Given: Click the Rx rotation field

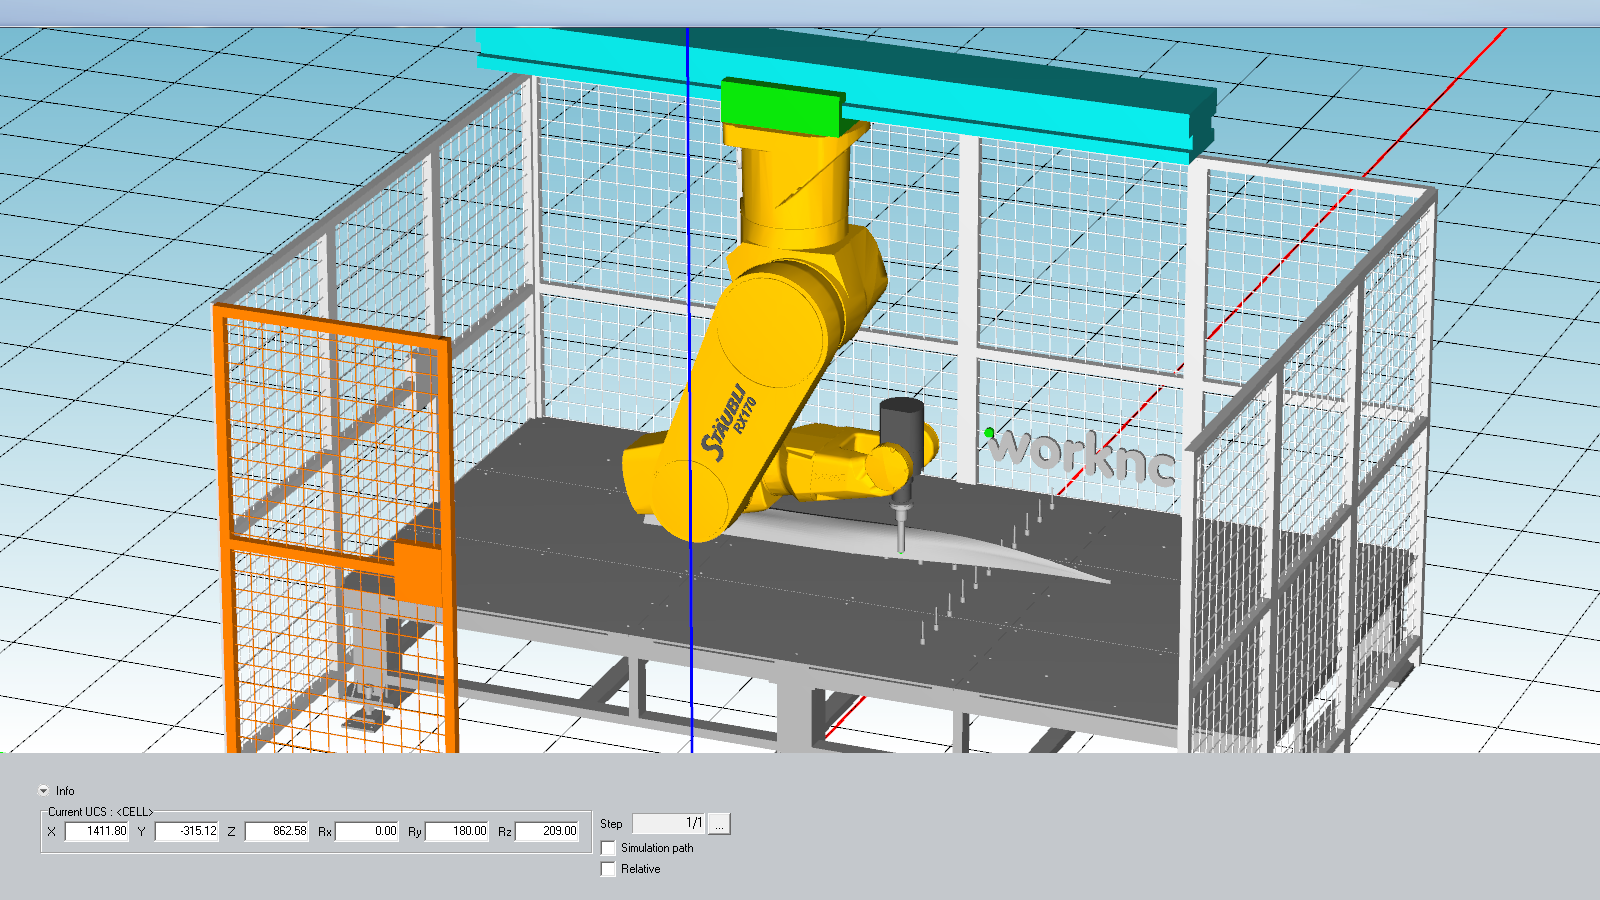Looking at the screenshot, I should pos(366,831).
